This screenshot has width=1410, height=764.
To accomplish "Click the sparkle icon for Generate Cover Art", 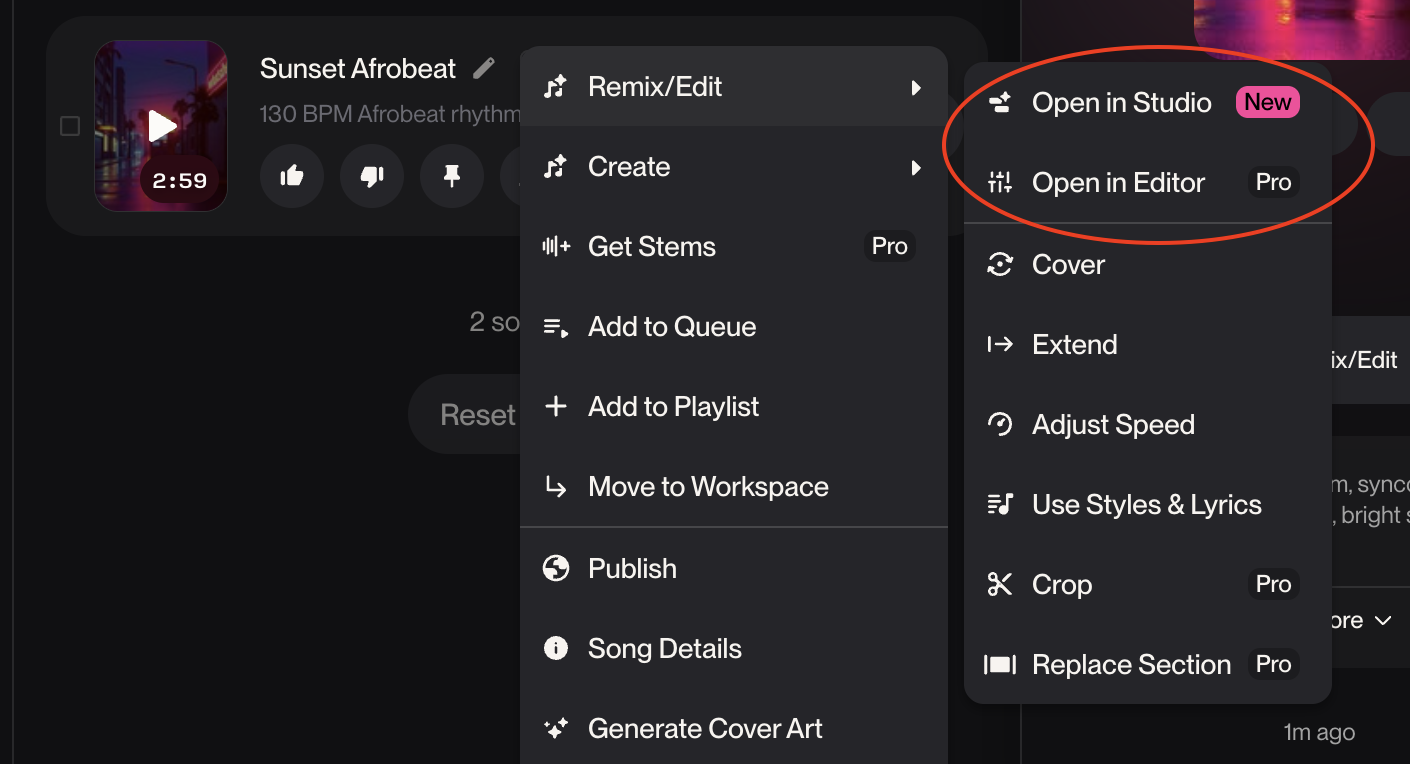I will 556,728.
